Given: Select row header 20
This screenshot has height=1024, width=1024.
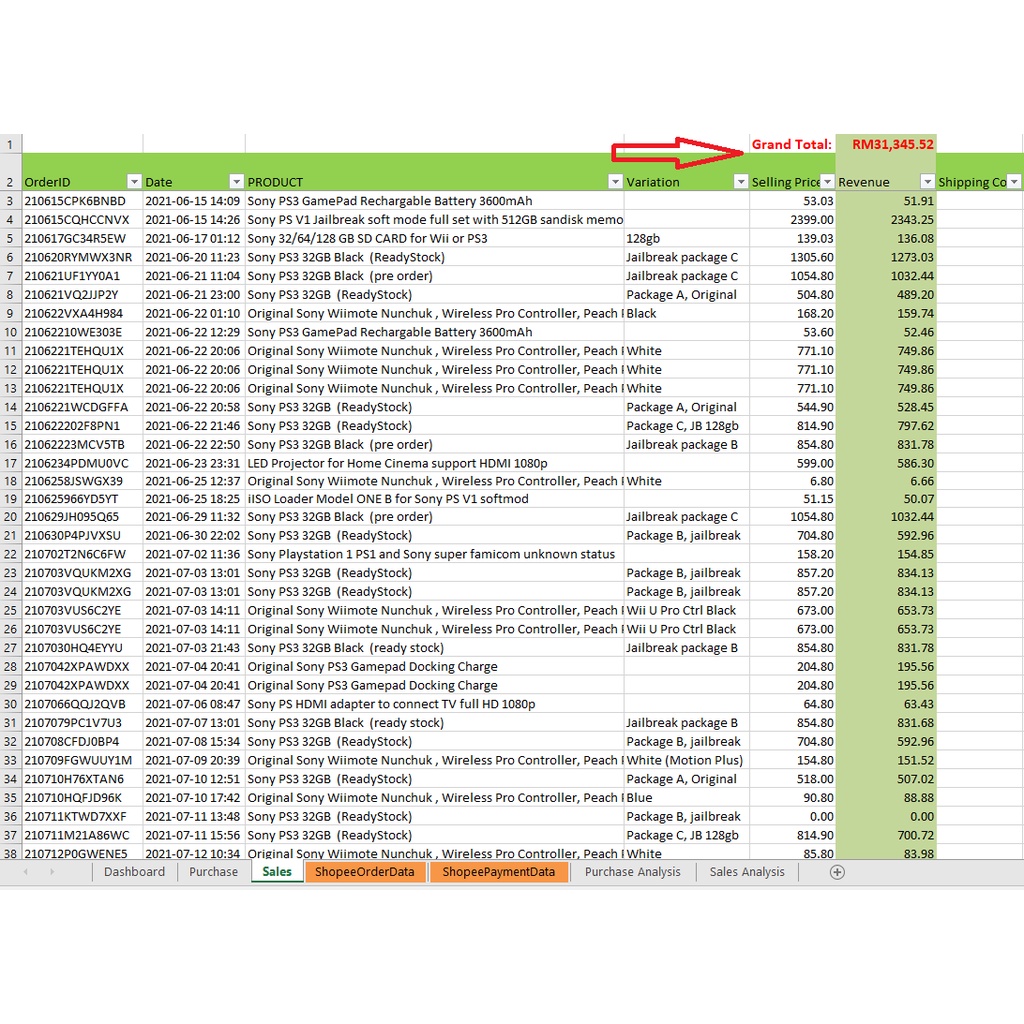Looking at the screenshot, I should tap(10, 517).
